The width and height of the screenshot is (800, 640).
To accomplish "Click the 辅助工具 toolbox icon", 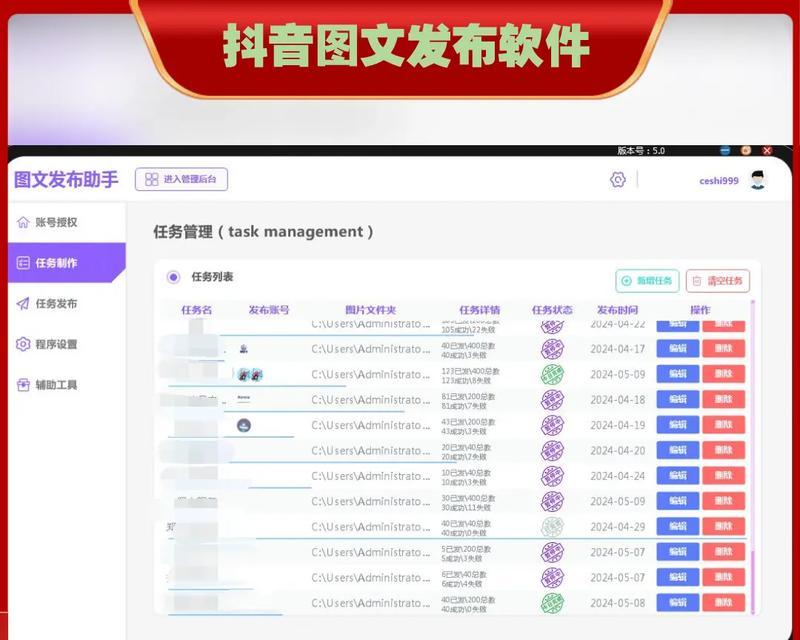I will click(23, 385).
